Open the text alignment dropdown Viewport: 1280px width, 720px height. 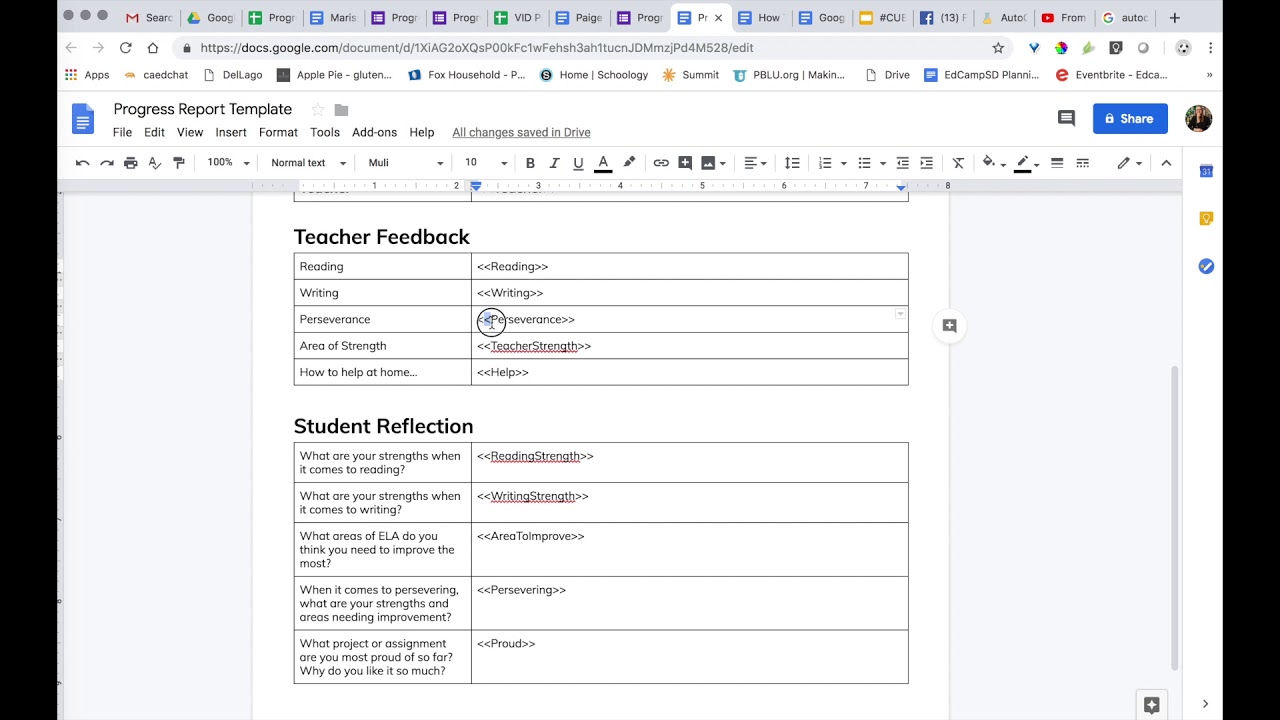(x=756, y=163)
